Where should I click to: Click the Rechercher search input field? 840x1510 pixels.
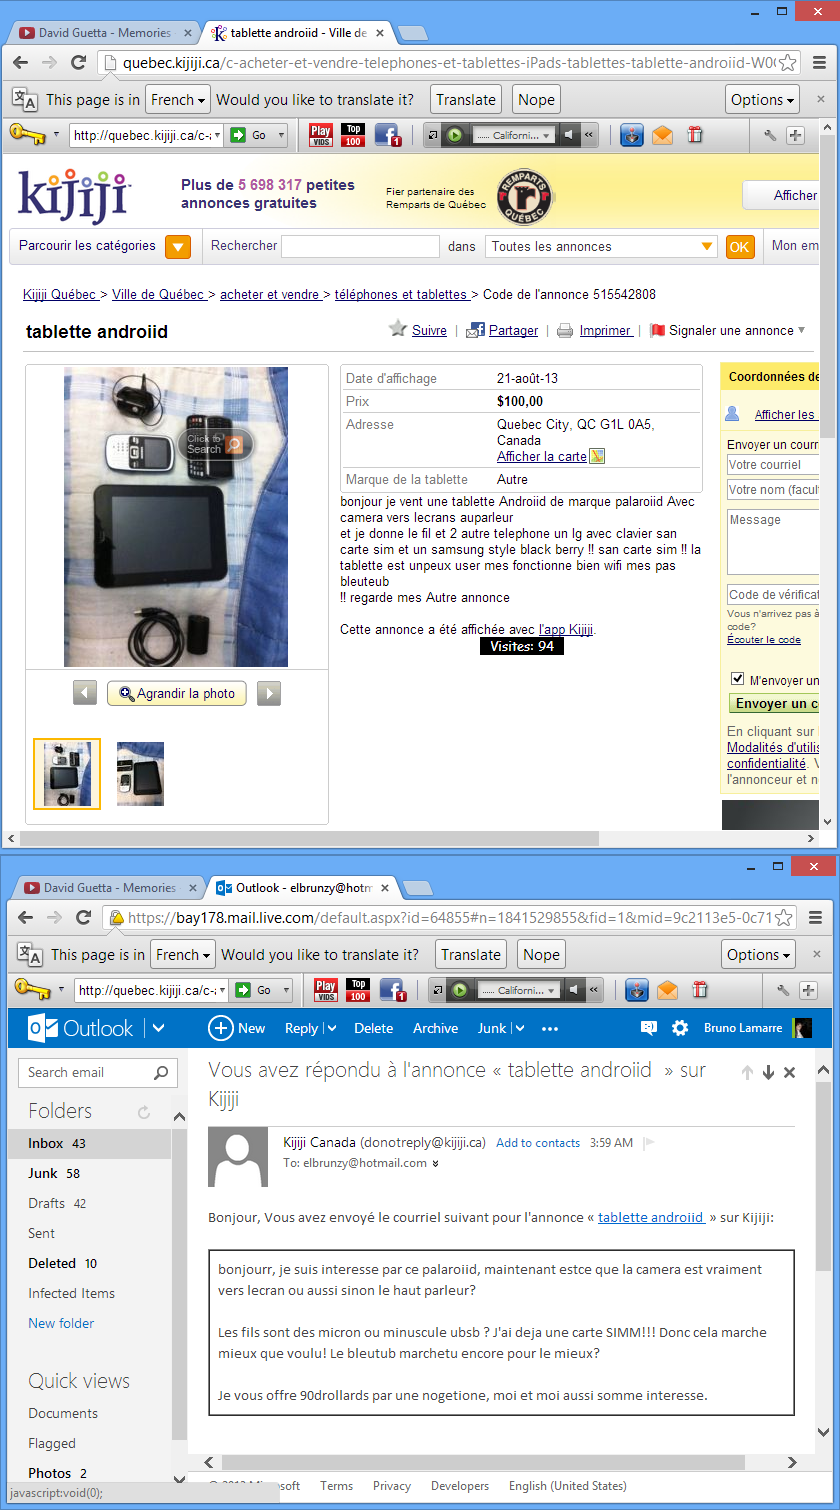click(x=360, y=246)
